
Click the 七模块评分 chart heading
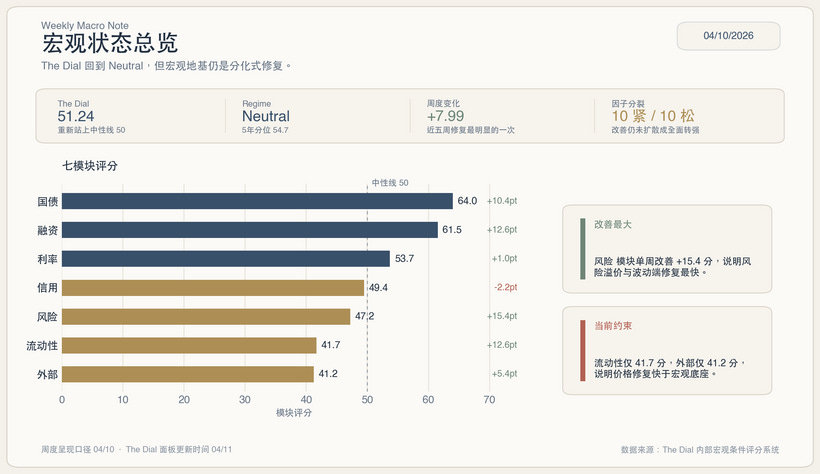point(90,166)
